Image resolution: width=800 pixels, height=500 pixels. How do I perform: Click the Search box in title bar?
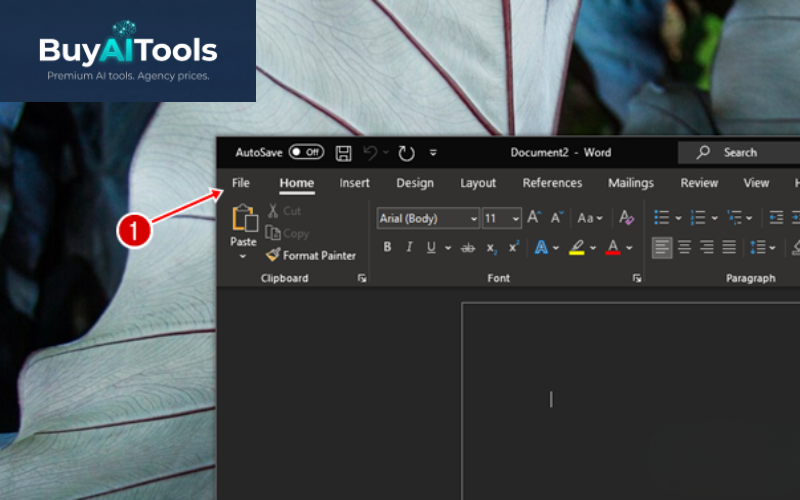coord(739,153)
